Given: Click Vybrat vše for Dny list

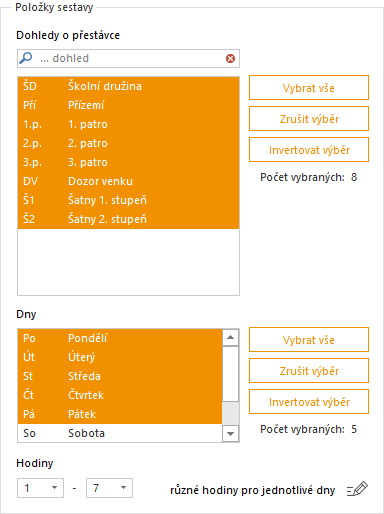Looking at the screenshot, I should tap(309, 340).
